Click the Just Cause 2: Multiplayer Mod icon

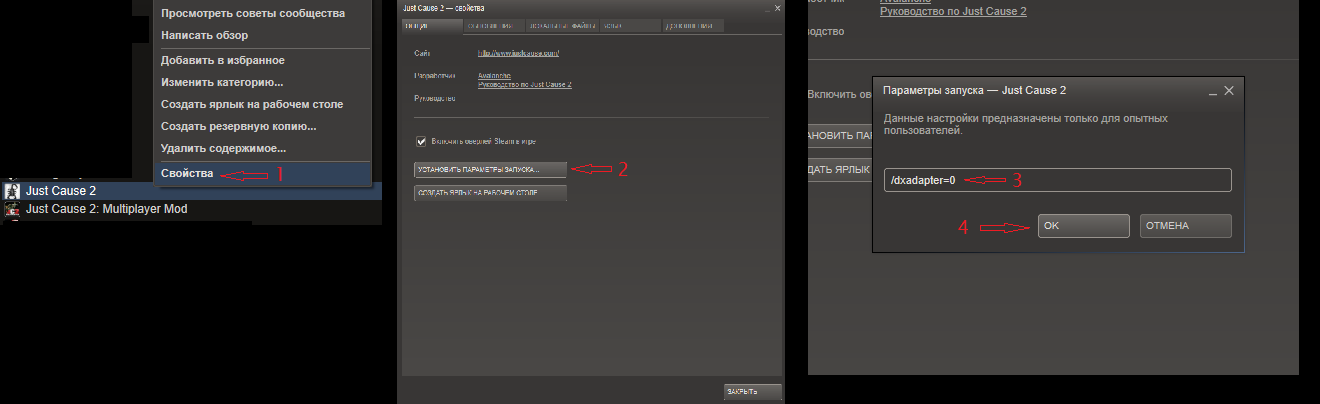13,209
